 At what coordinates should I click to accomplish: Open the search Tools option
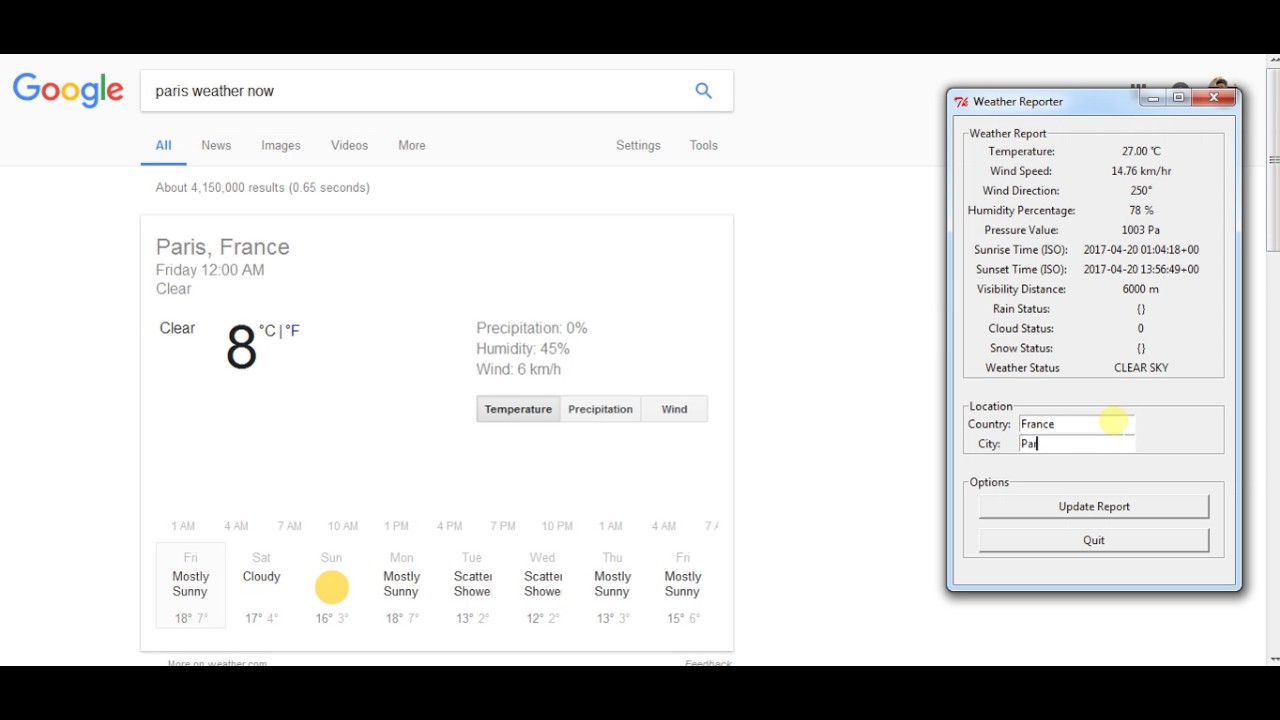click(704, 145)
